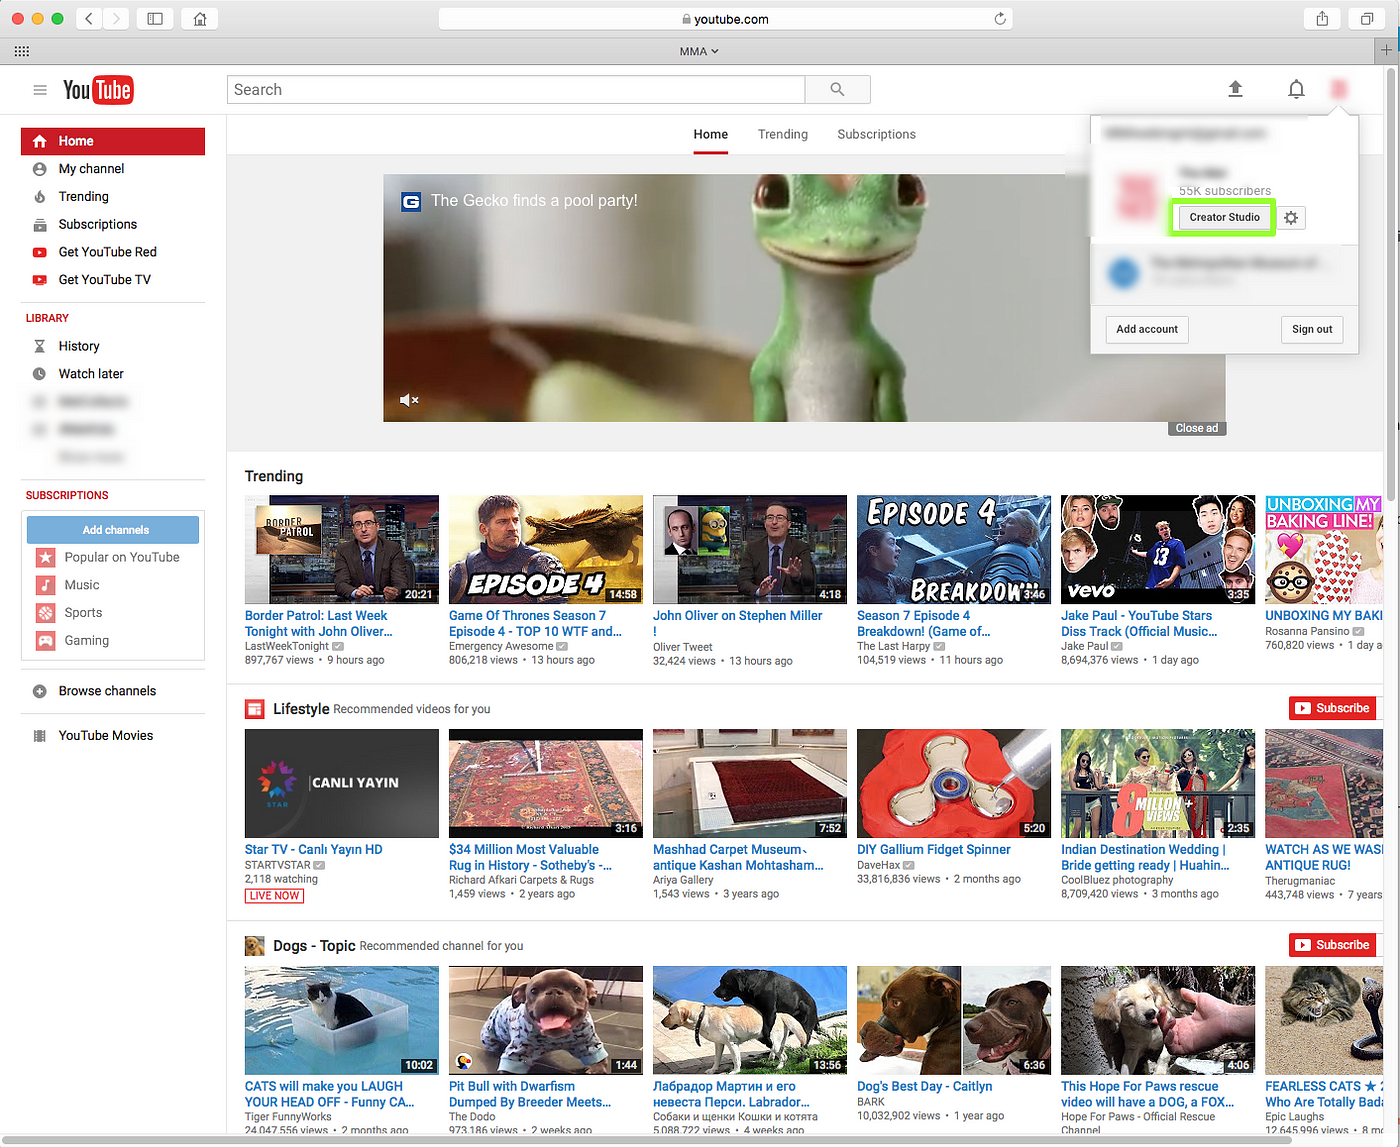The height and width of the screenshot is (1147, 1400).
Task: Toggle Safari sidebar button
Action: tap(155, 18)
